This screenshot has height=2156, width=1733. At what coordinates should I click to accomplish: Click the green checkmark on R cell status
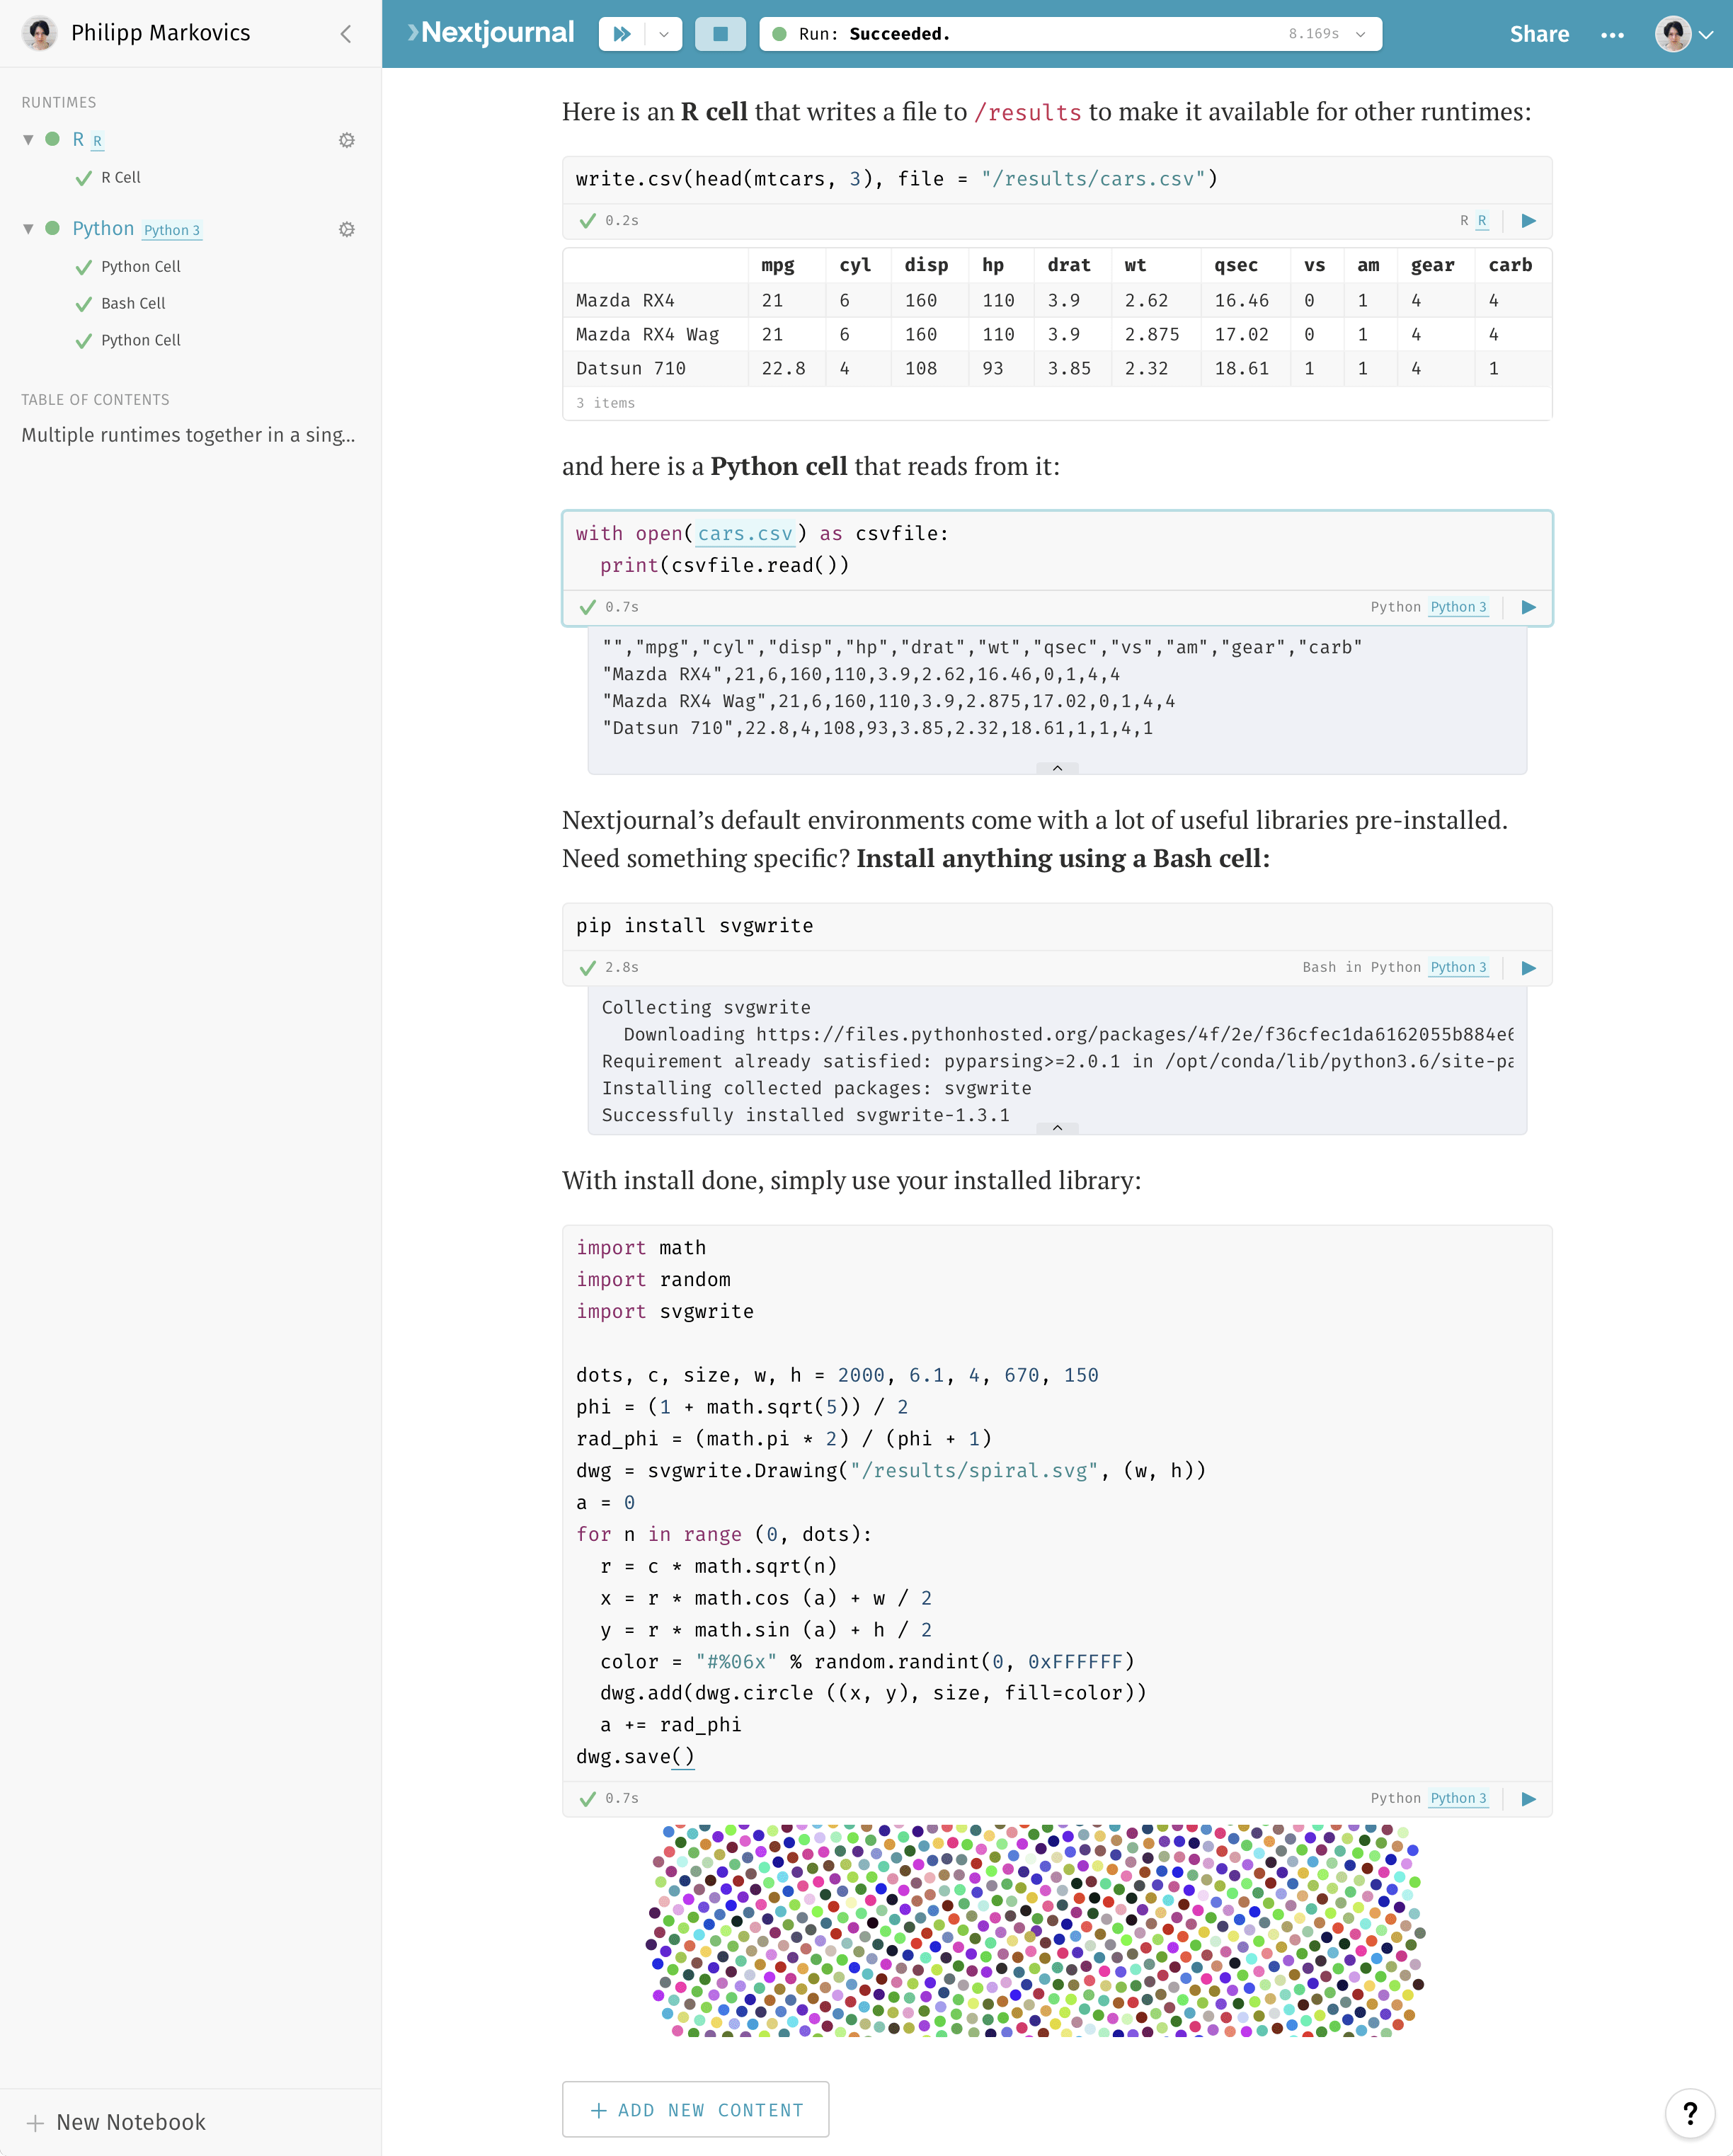pos(587,221)
